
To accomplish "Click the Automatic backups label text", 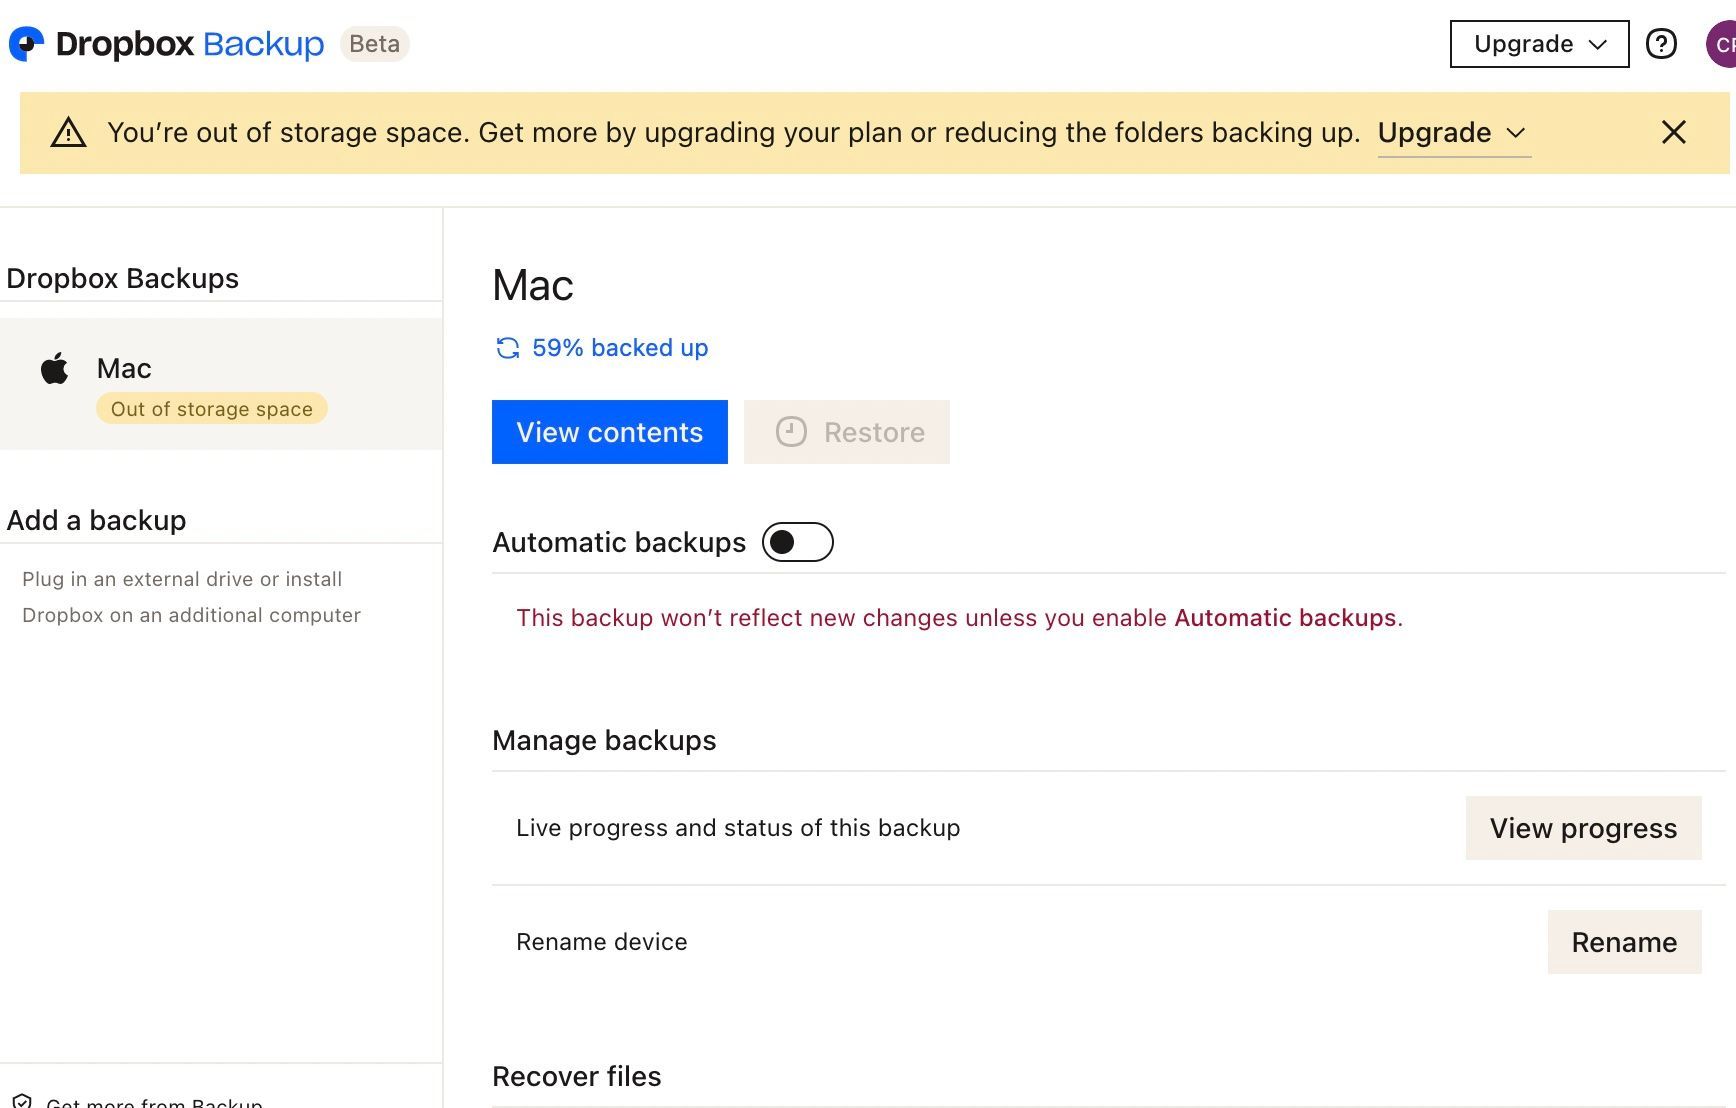I will pos(619,542).
